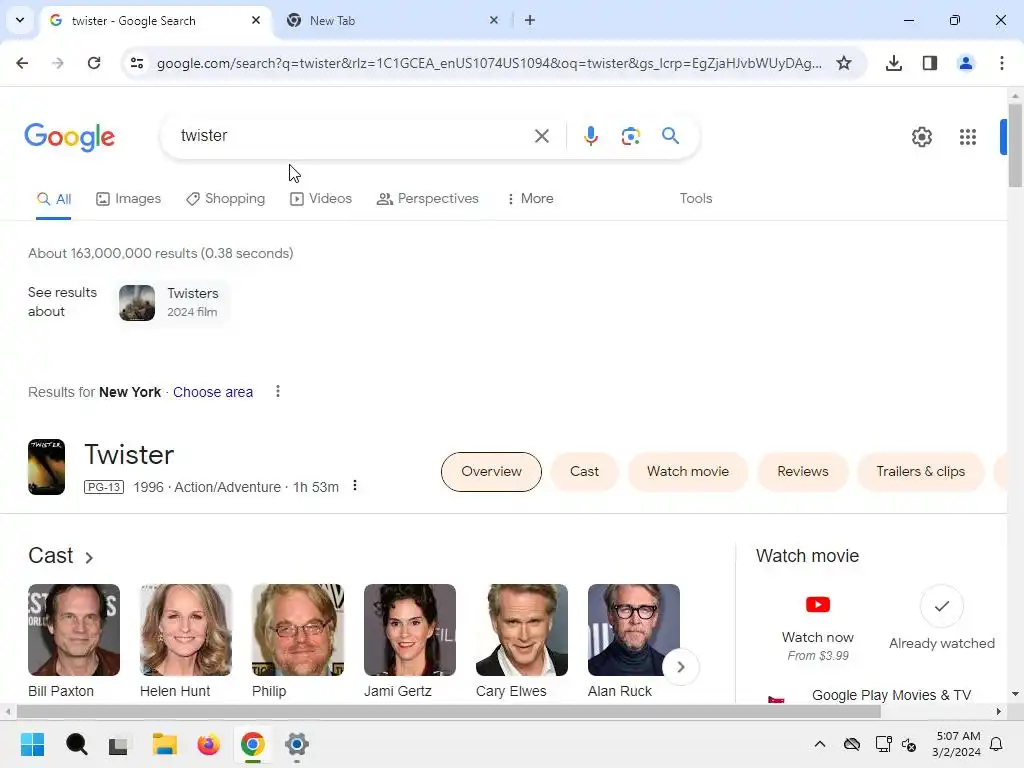Open Google quick settings gear

coord(922,137)
